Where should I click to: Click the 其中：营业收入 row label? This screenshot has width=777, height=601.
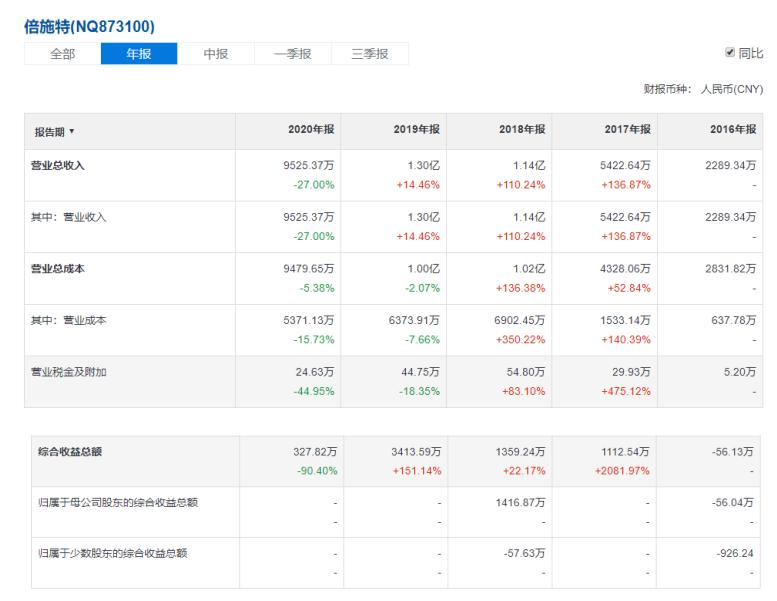(68, 217)
